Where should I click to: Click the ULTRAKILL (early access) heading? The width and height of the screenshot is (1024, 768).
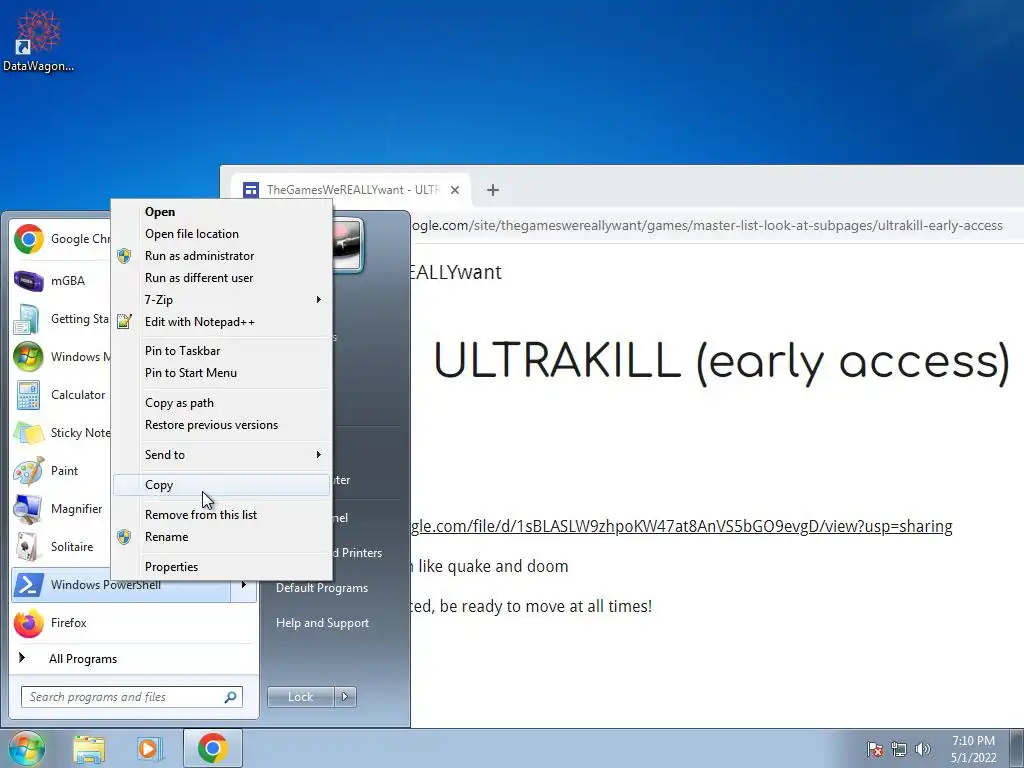(x=722, y=361)
